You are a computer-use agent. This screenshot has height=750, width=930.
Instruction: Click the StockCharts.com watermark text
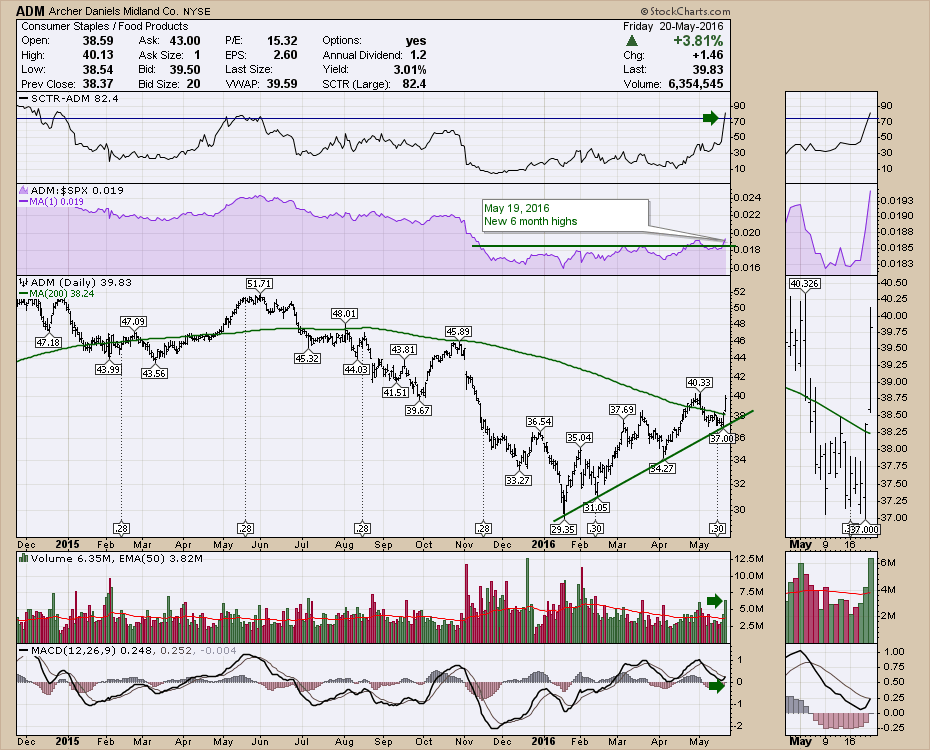685,11
